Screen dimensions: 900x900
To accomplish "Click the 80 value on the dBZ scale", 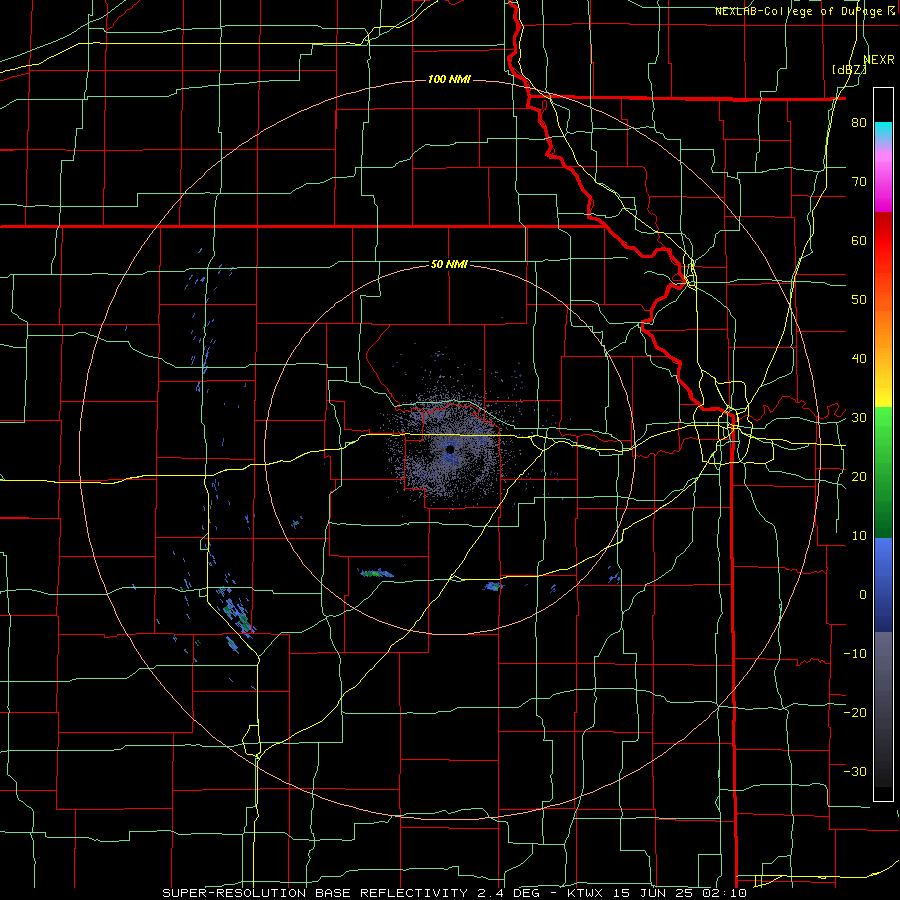I will 859,122.
